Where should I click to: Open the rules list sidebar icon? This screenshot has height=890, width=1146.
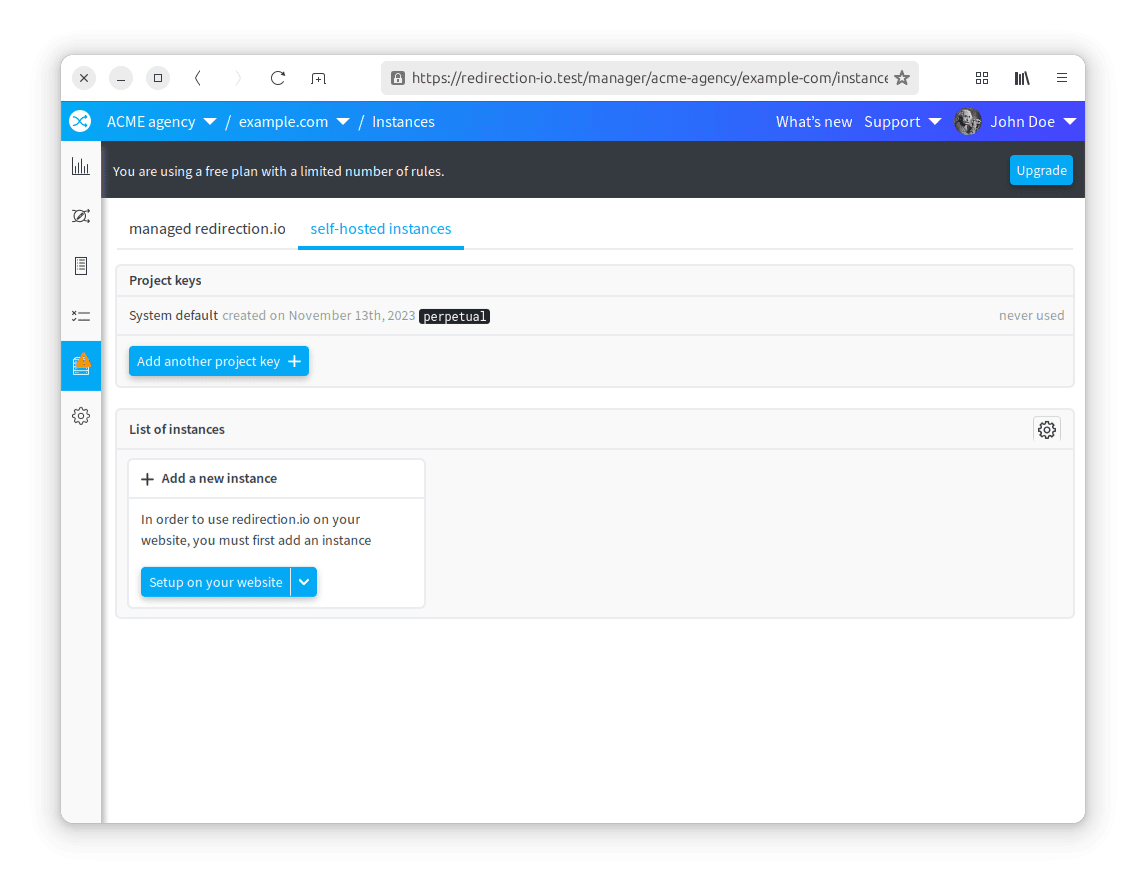[81, 266]
